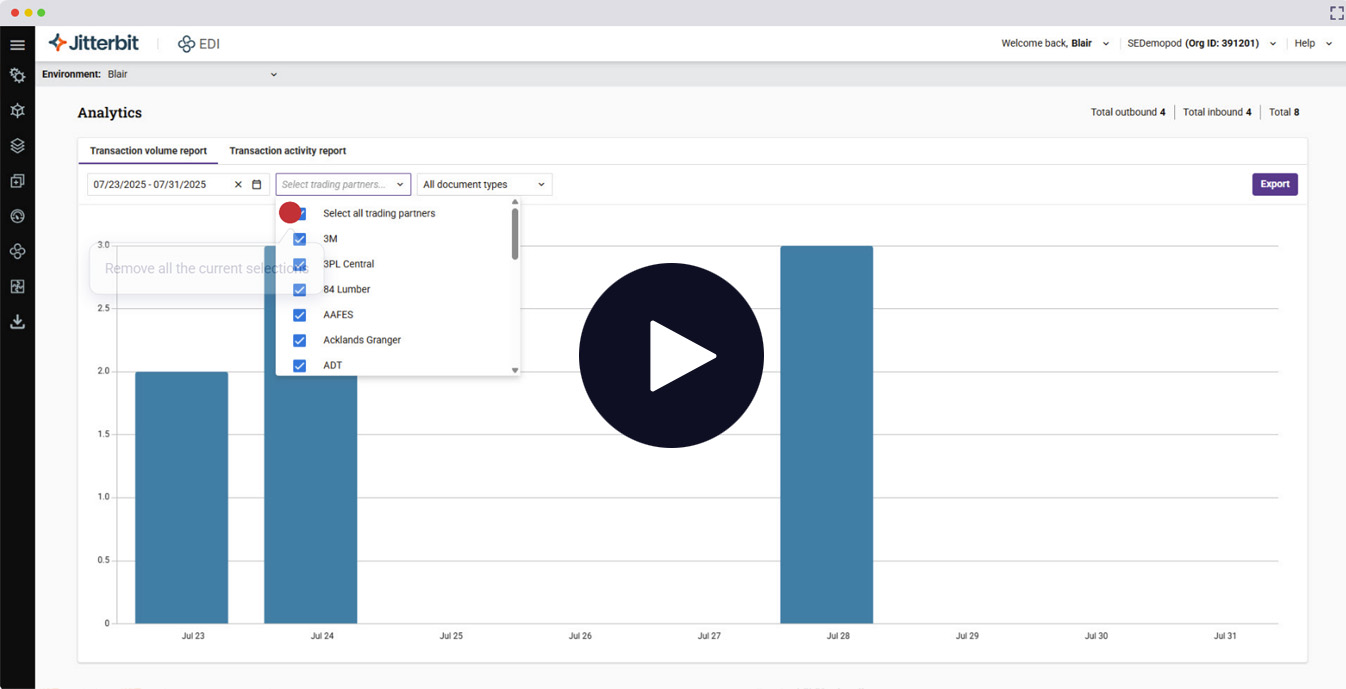Open the globe icon in the left sidebar
Screen dimensions: 1346x689
[x=16, y=216]
